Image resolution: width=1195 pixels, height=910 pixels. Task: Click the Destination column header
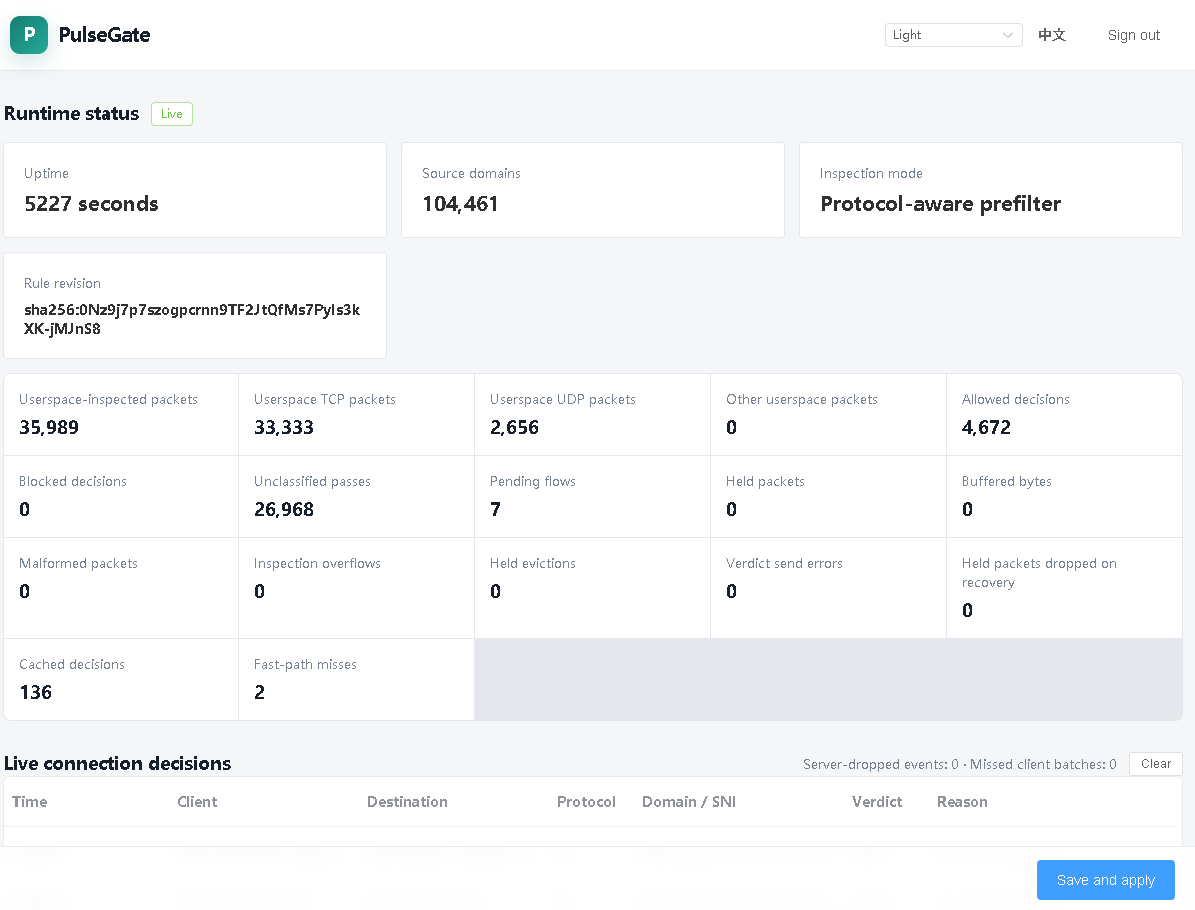[407, 802]
